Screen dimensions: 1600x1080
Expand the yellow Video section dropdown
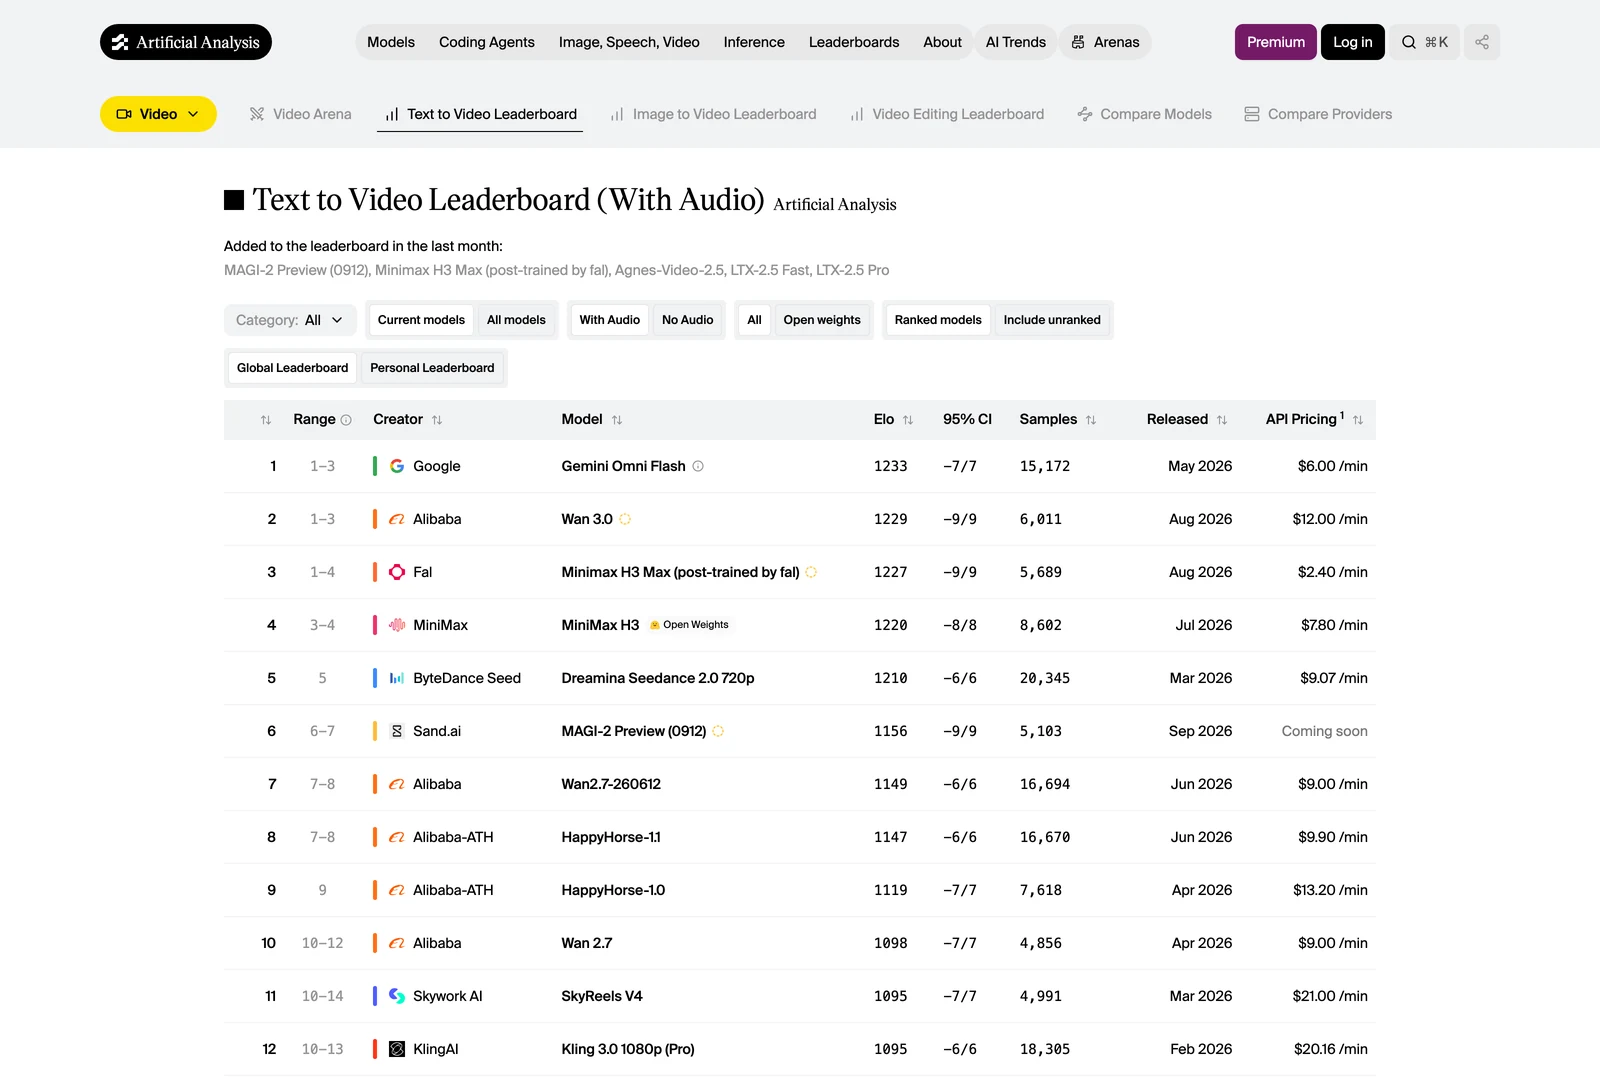pyautogui.click(x=158, y=114)
